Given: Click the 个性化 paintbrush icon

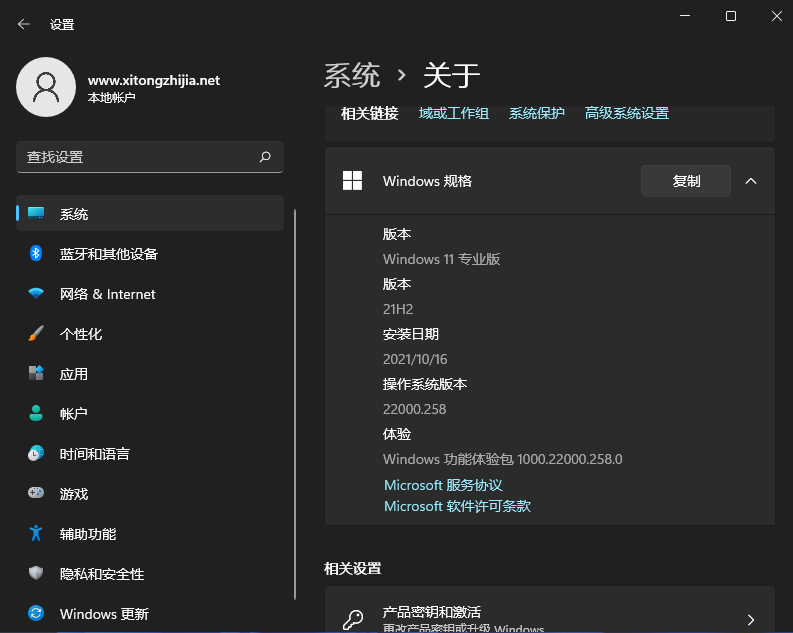Looking at the screenshot, I should [x=36, y=333].
